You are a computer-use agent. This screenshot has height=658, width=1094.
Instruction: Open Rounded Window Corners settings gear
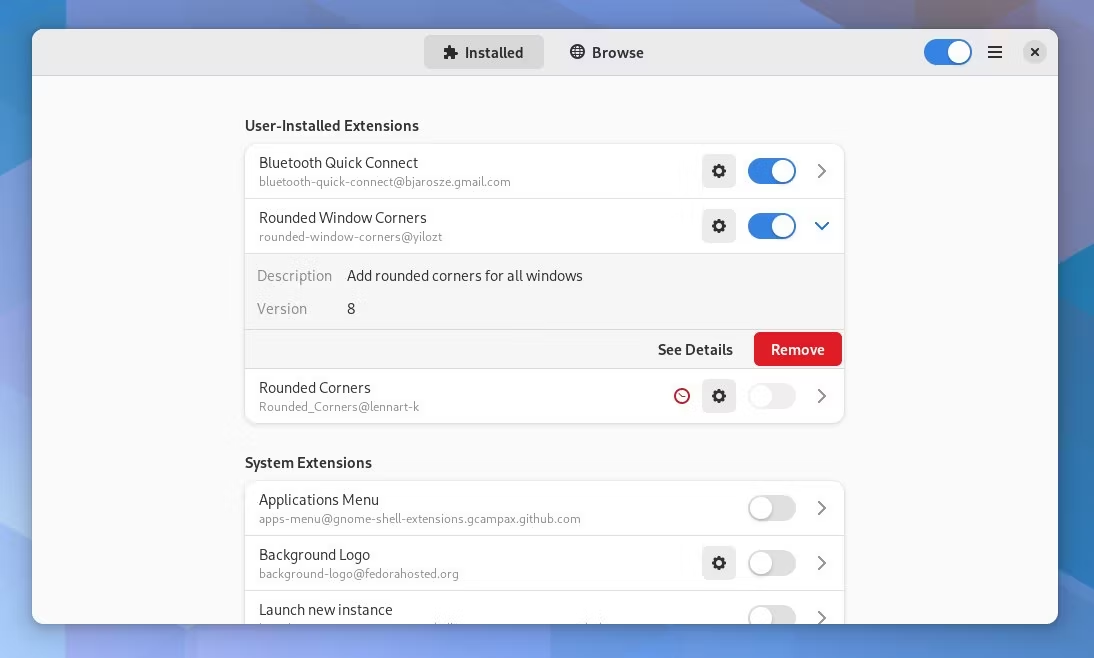tap(719, 226)
